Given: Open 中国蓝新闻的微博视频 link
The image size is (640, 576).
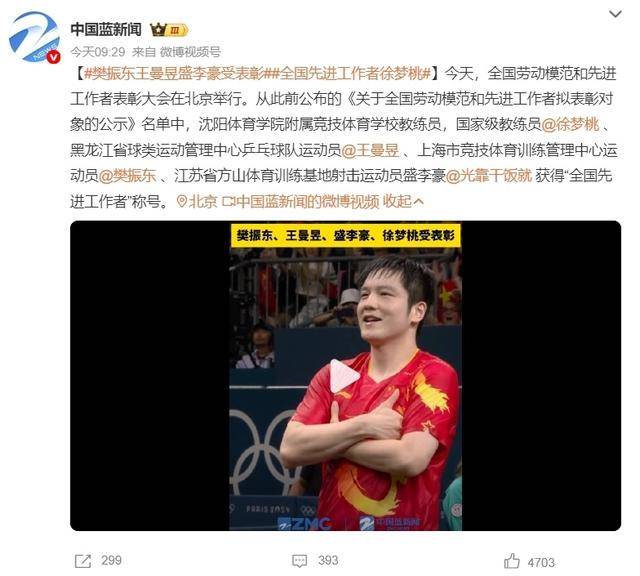Looking at the screenshot, I should pyautogui.click(x=301, y=201).
